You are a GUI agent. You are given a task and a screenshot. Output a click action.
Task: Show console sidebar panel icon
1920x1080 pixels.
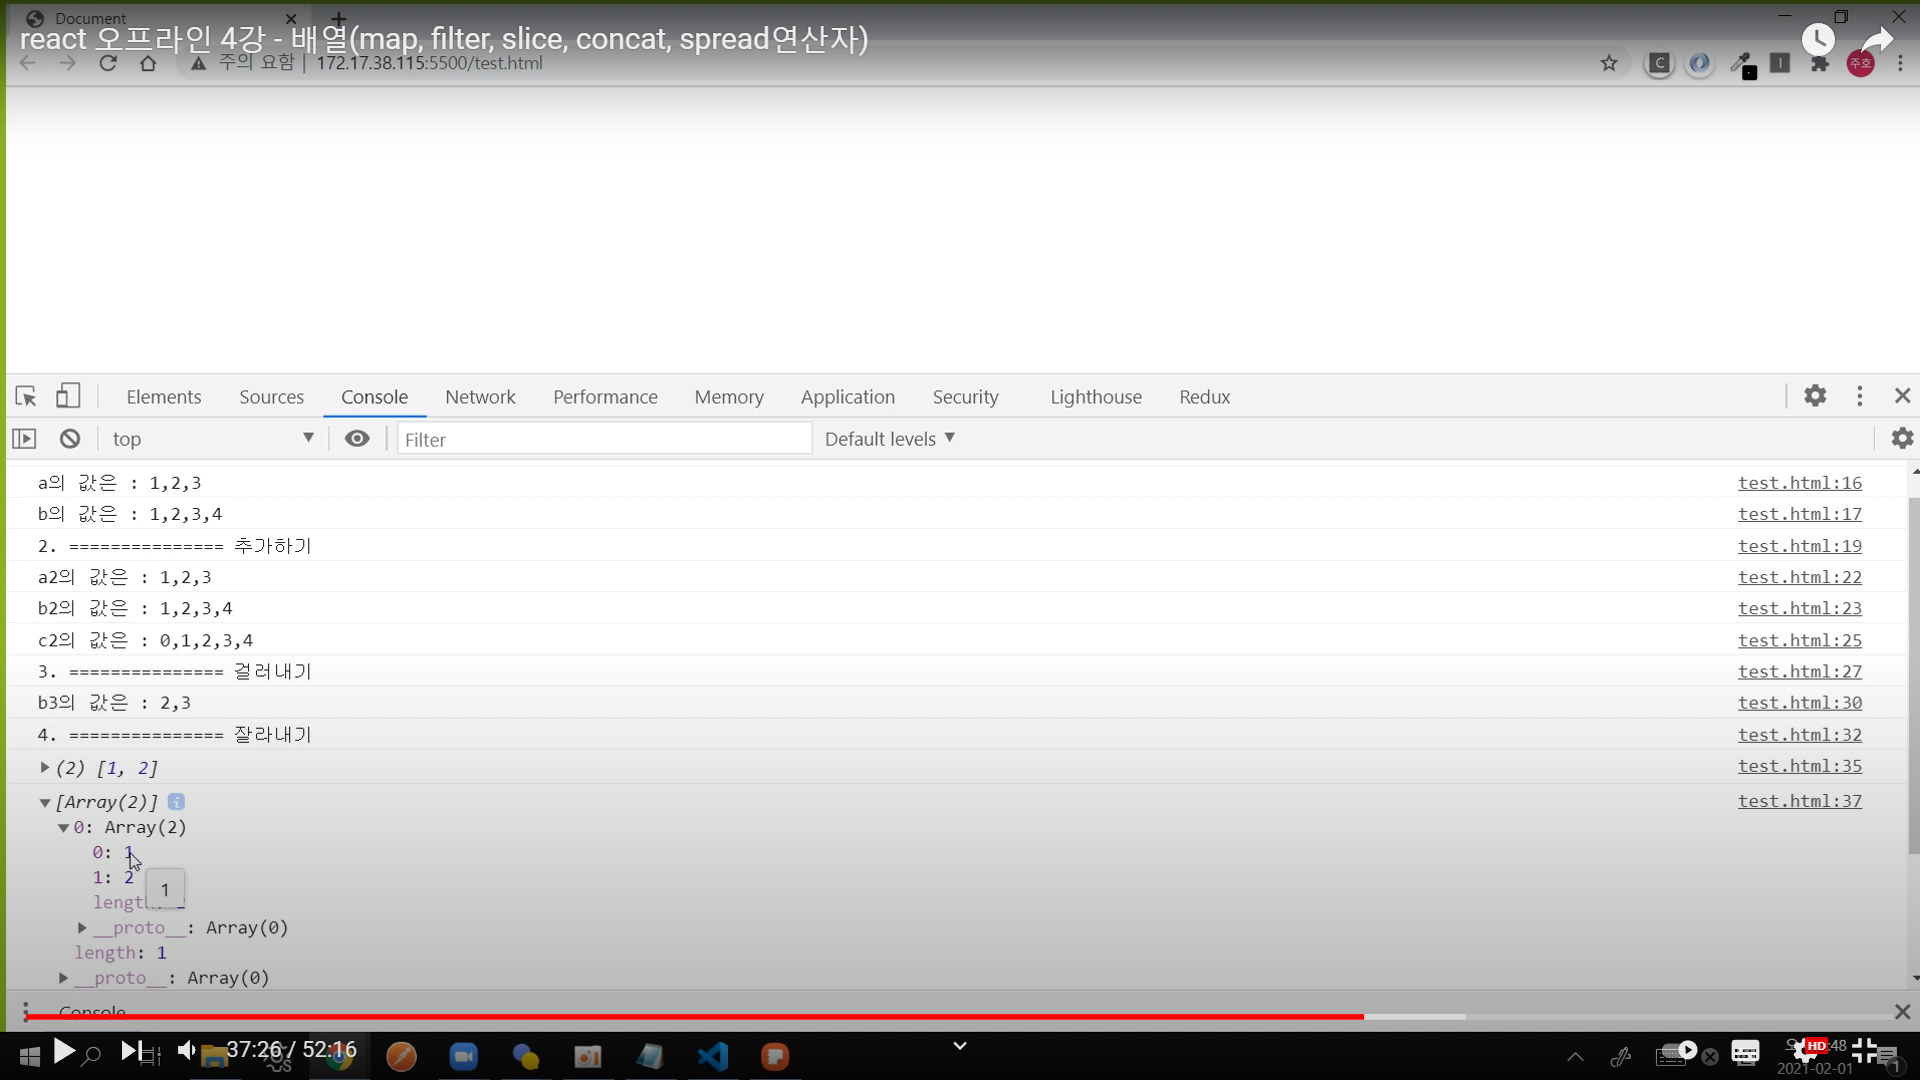tap(24, 439)
